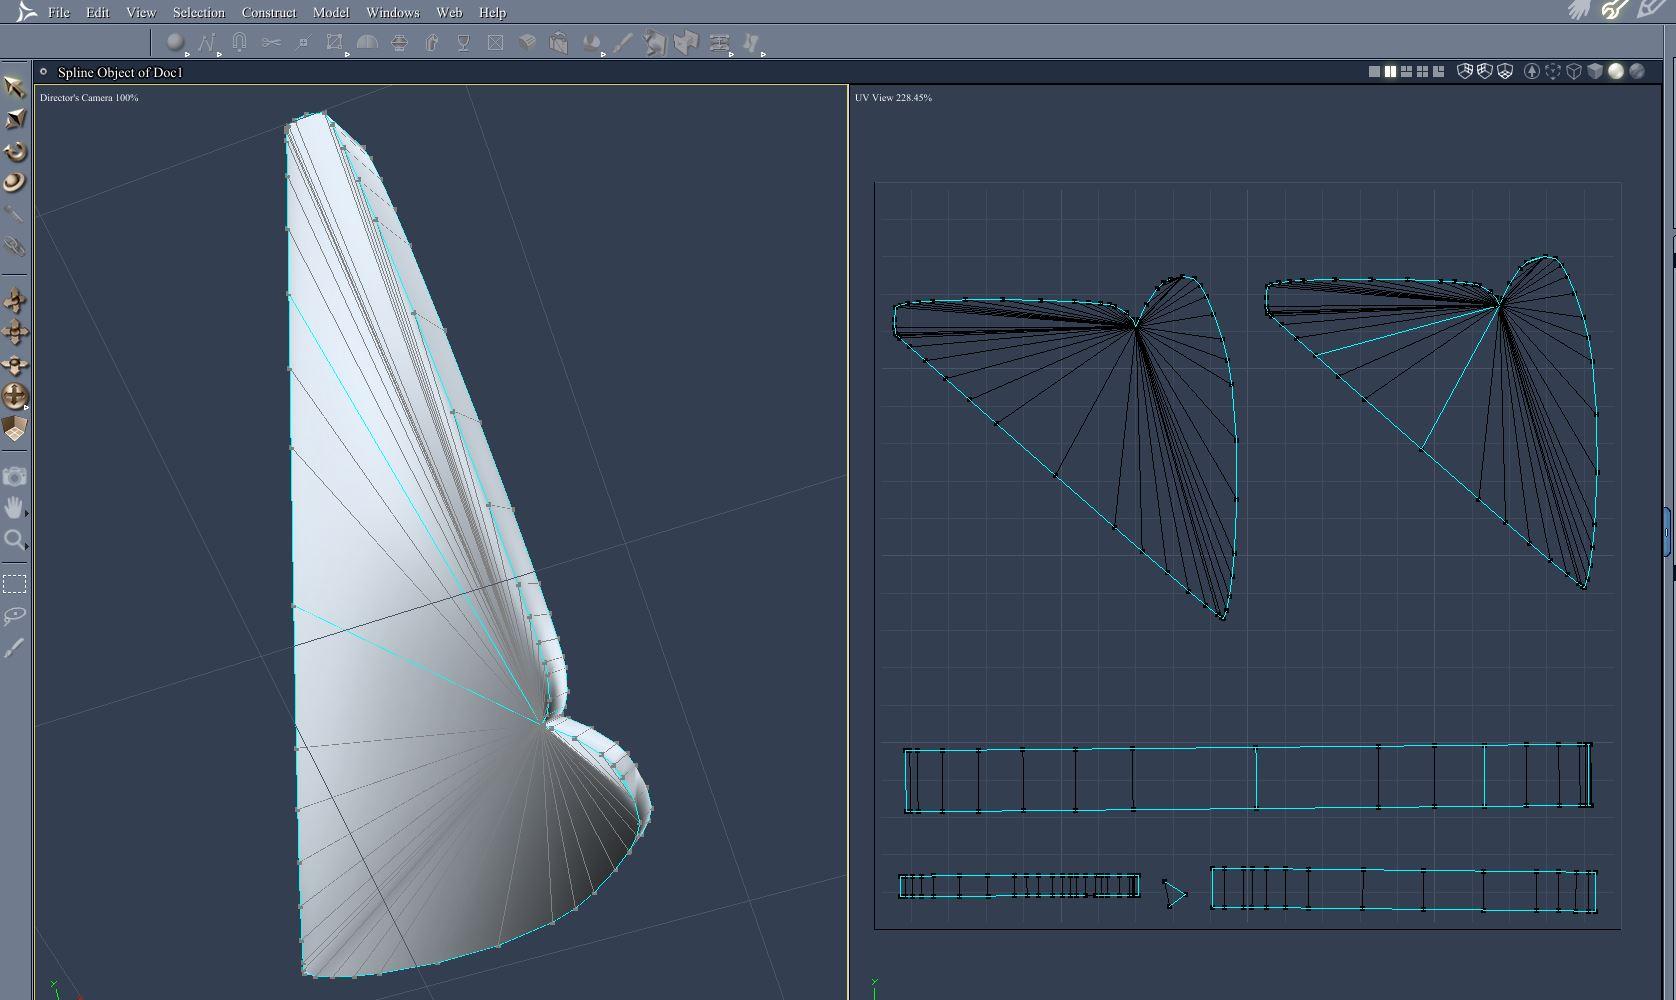Open the Construct menu

269,12
